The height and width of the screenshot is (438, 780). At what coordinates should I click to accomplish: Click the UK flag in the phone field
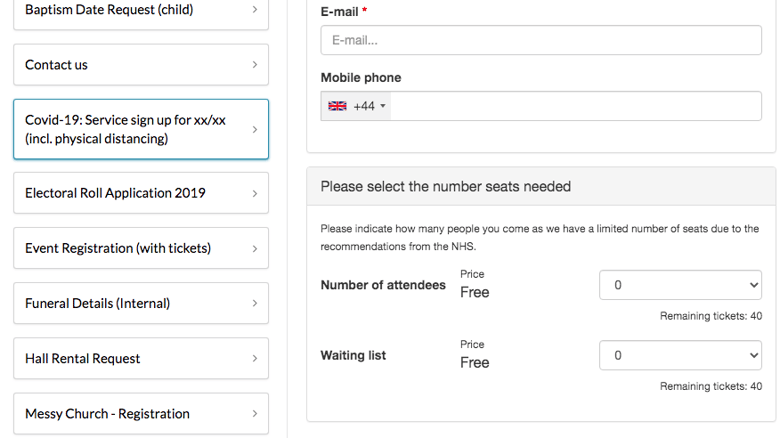(337, 106)
